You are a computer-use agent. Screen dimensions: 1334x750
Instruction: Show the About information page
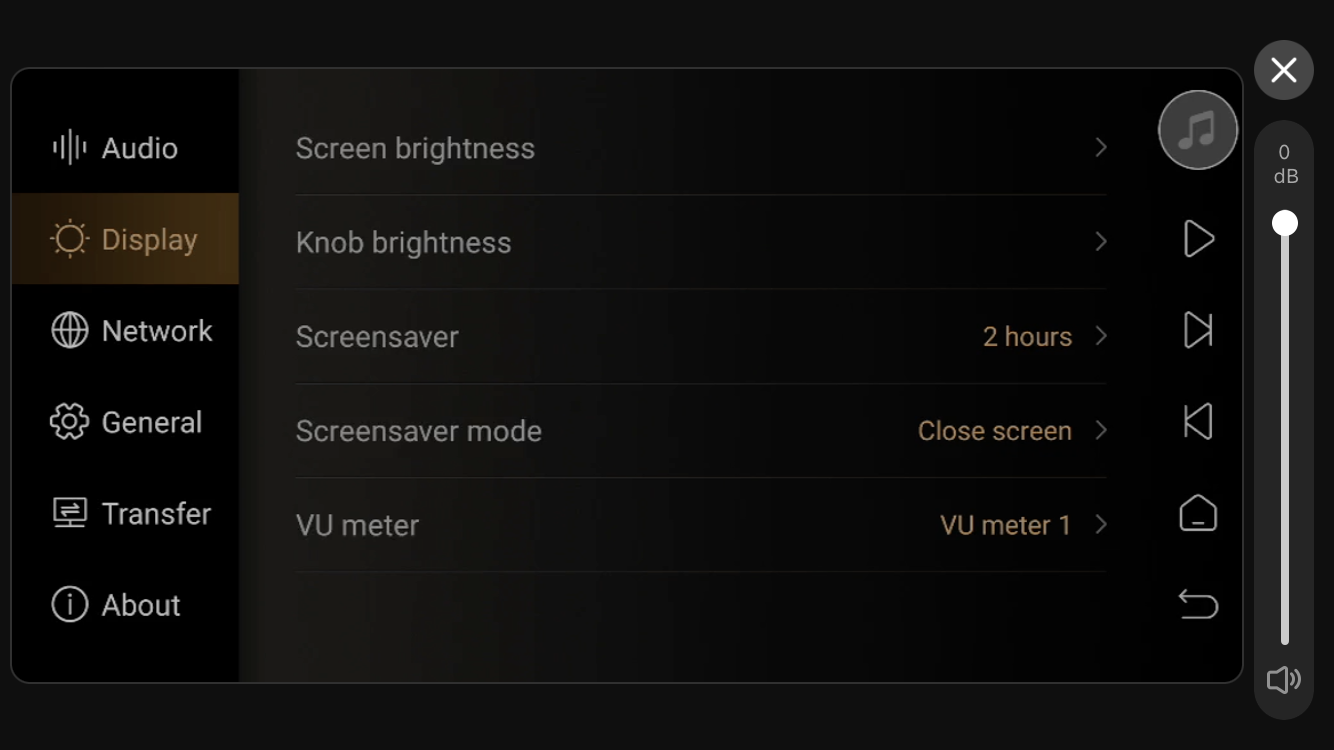click(x=125, y=605)
